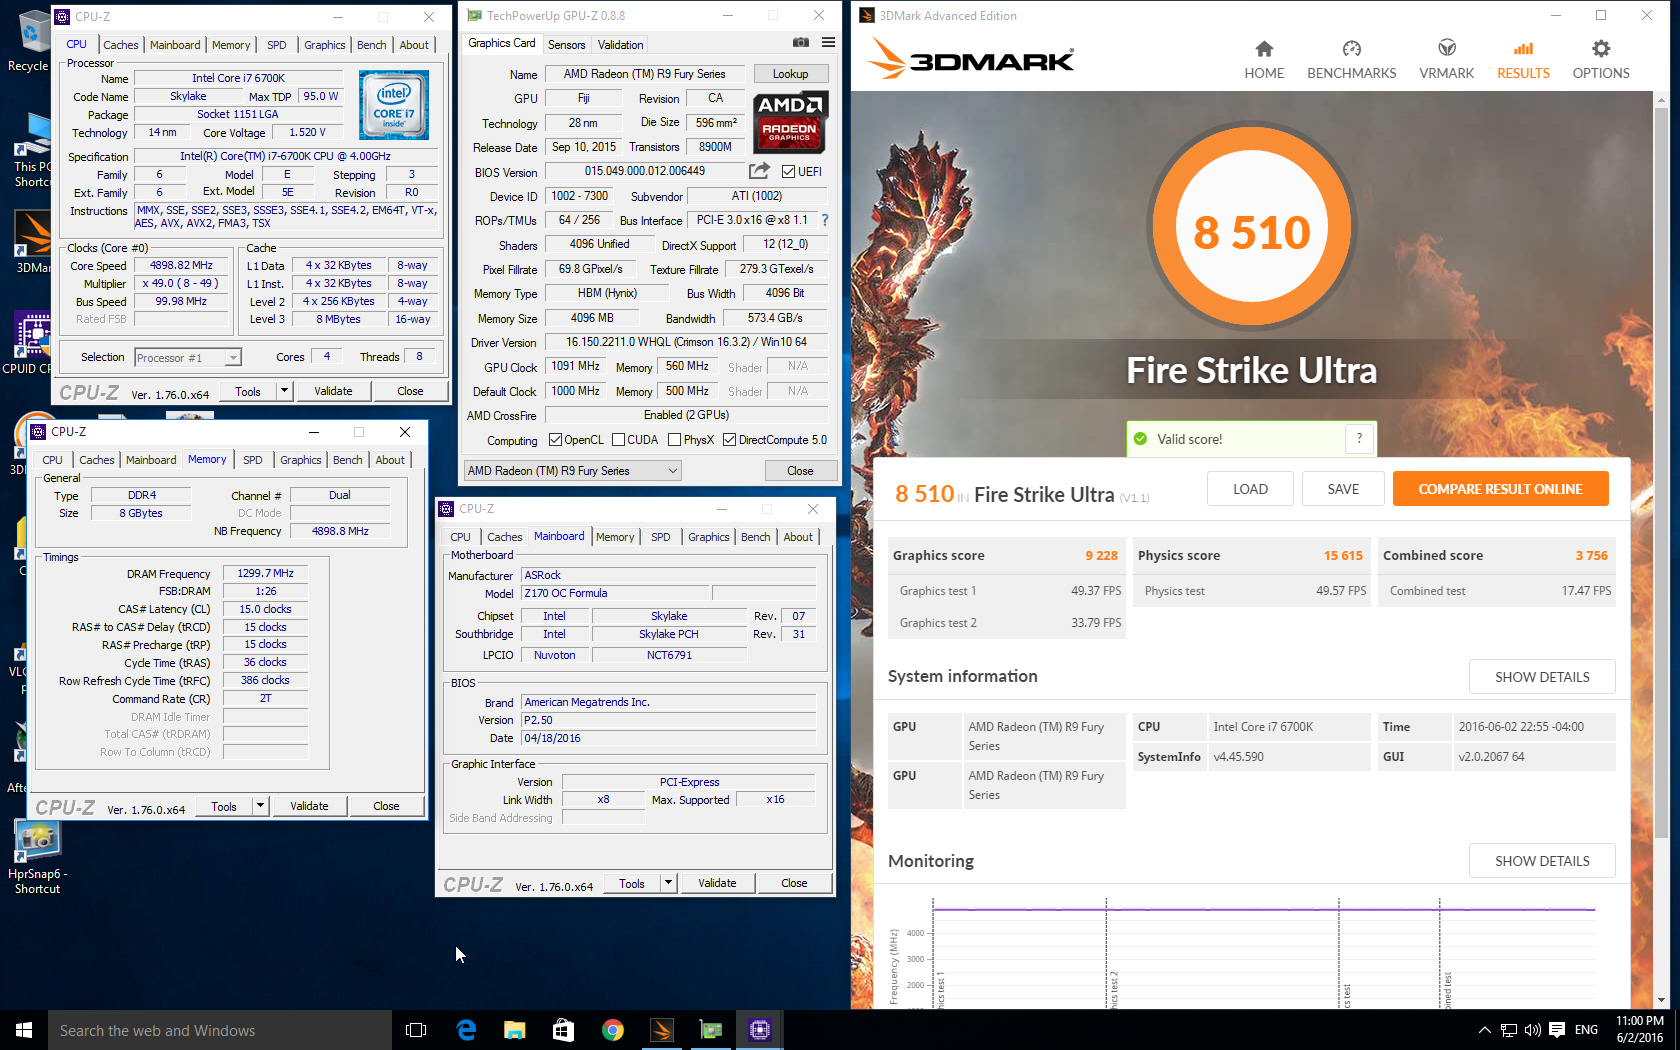Image resolution: width=1680 pixels, height=1050 pixels.
Task: Open Caches tab in CPU-Z CPU window
Action: click(x=121, y=45)
